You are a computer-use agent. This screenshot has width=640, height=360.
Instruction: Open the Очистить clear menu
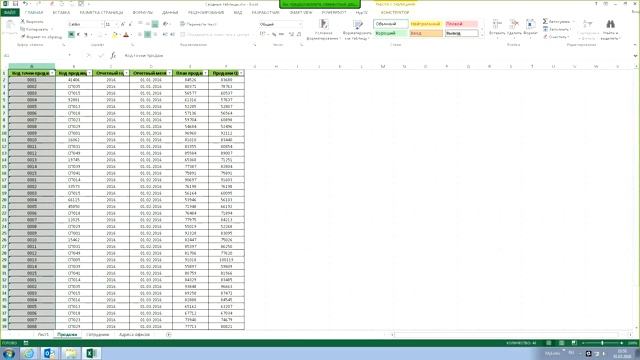pos(556,37)
